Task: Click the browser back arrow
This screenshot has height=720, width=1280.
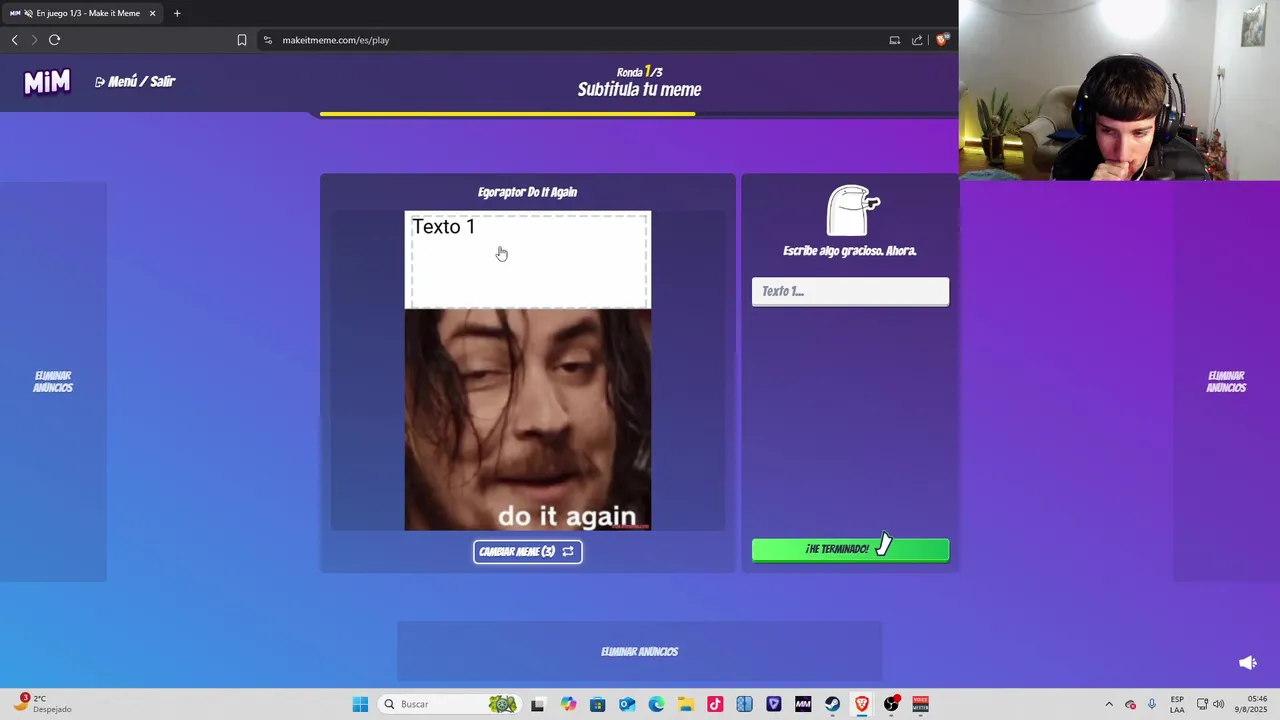Action: click(14, 40)
